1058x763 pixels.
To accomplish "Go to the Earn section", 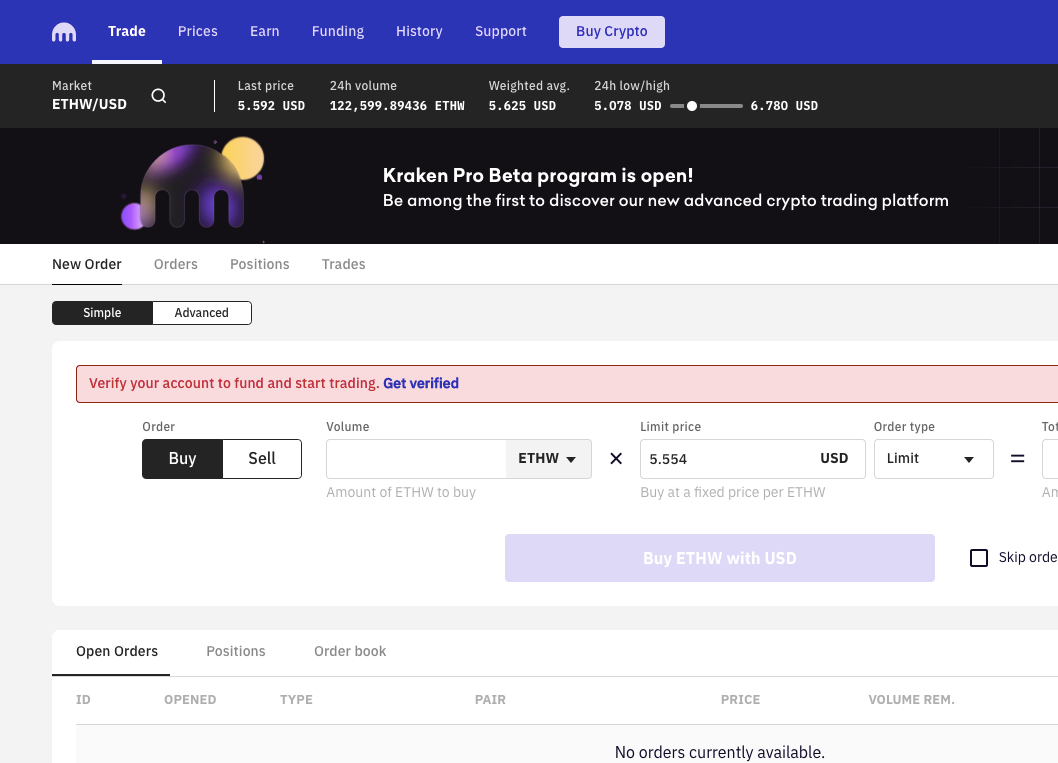I will click(264, 31).
